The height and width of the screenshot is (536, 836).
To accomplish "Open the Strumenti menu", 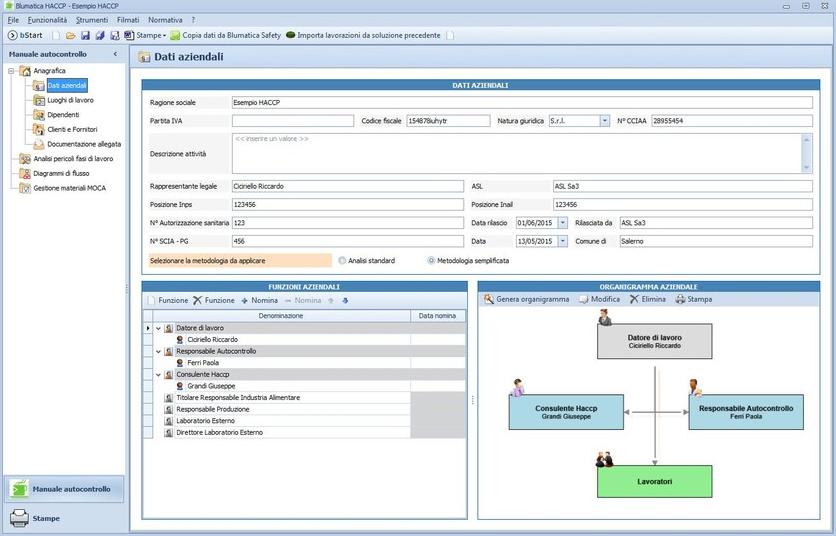I will tap(91, 19).
